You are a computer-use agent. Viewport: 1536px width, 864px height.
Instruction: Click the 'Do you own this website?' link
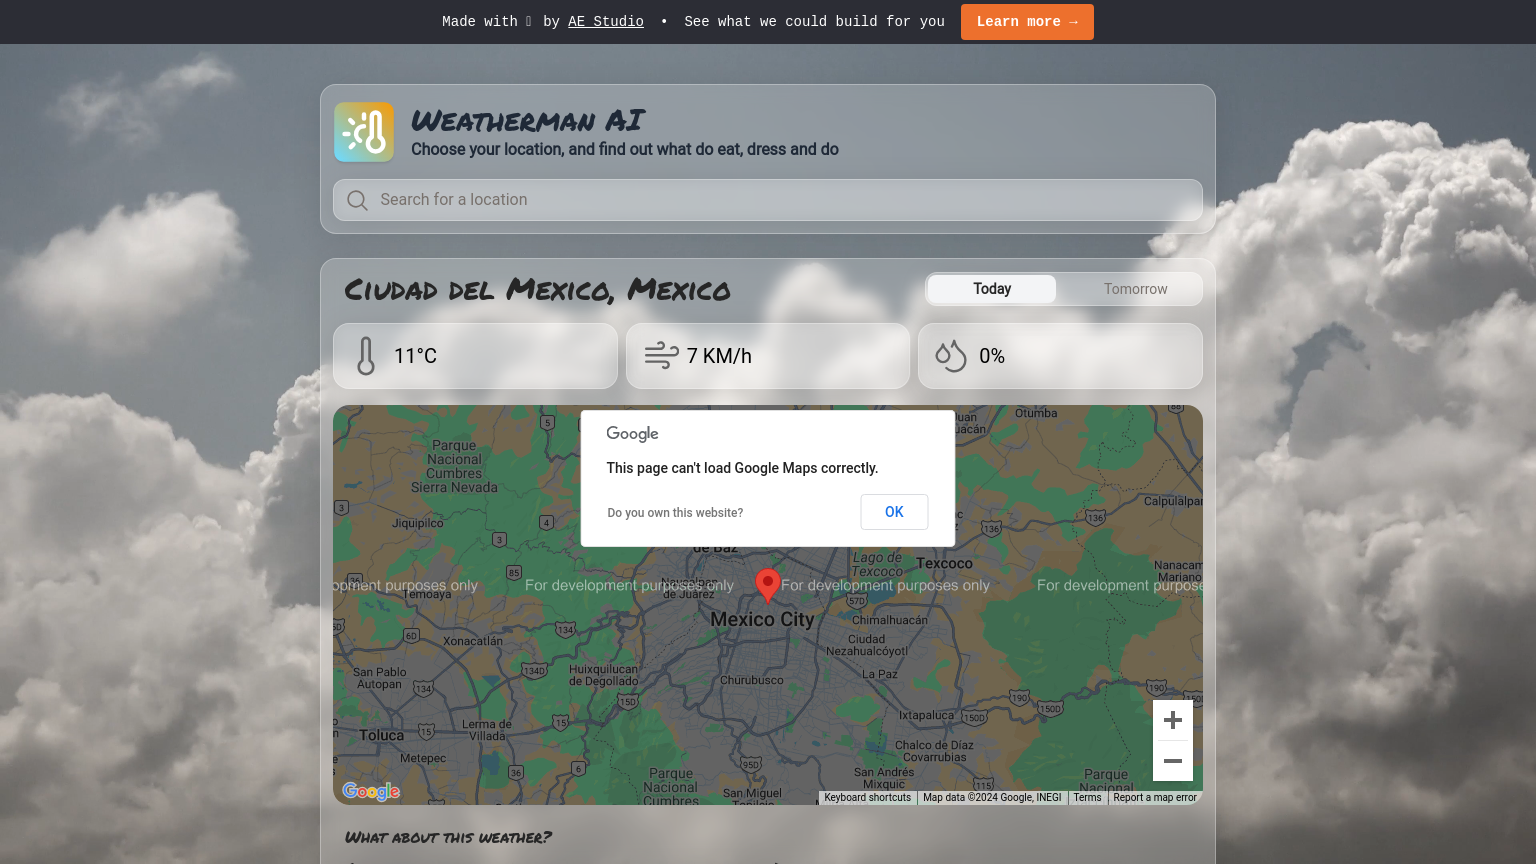(675, 512)
